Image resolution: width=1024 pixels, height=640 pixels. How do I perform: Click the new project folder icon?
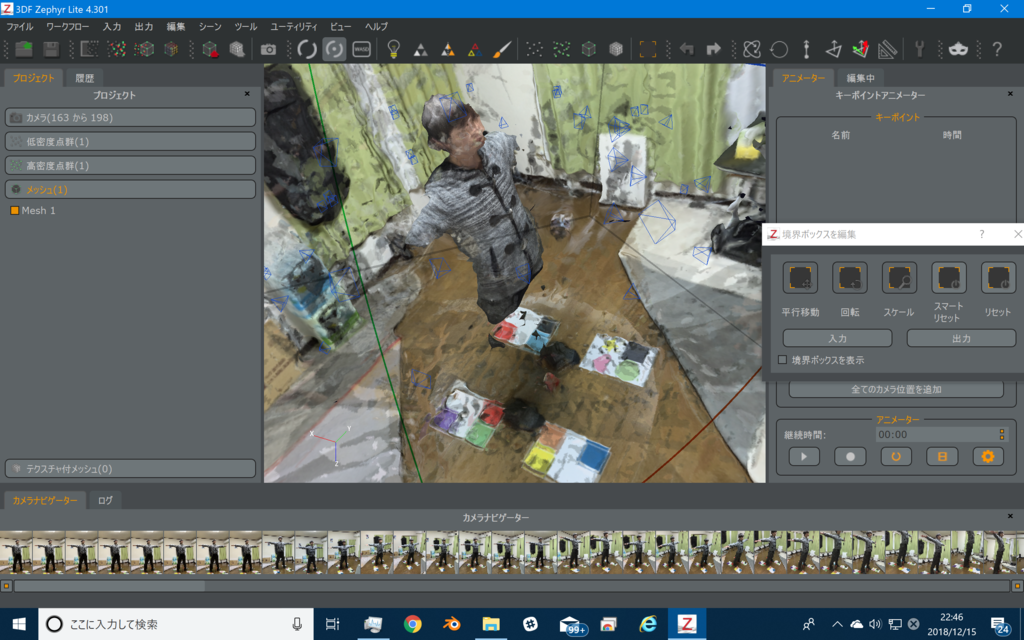24,49
